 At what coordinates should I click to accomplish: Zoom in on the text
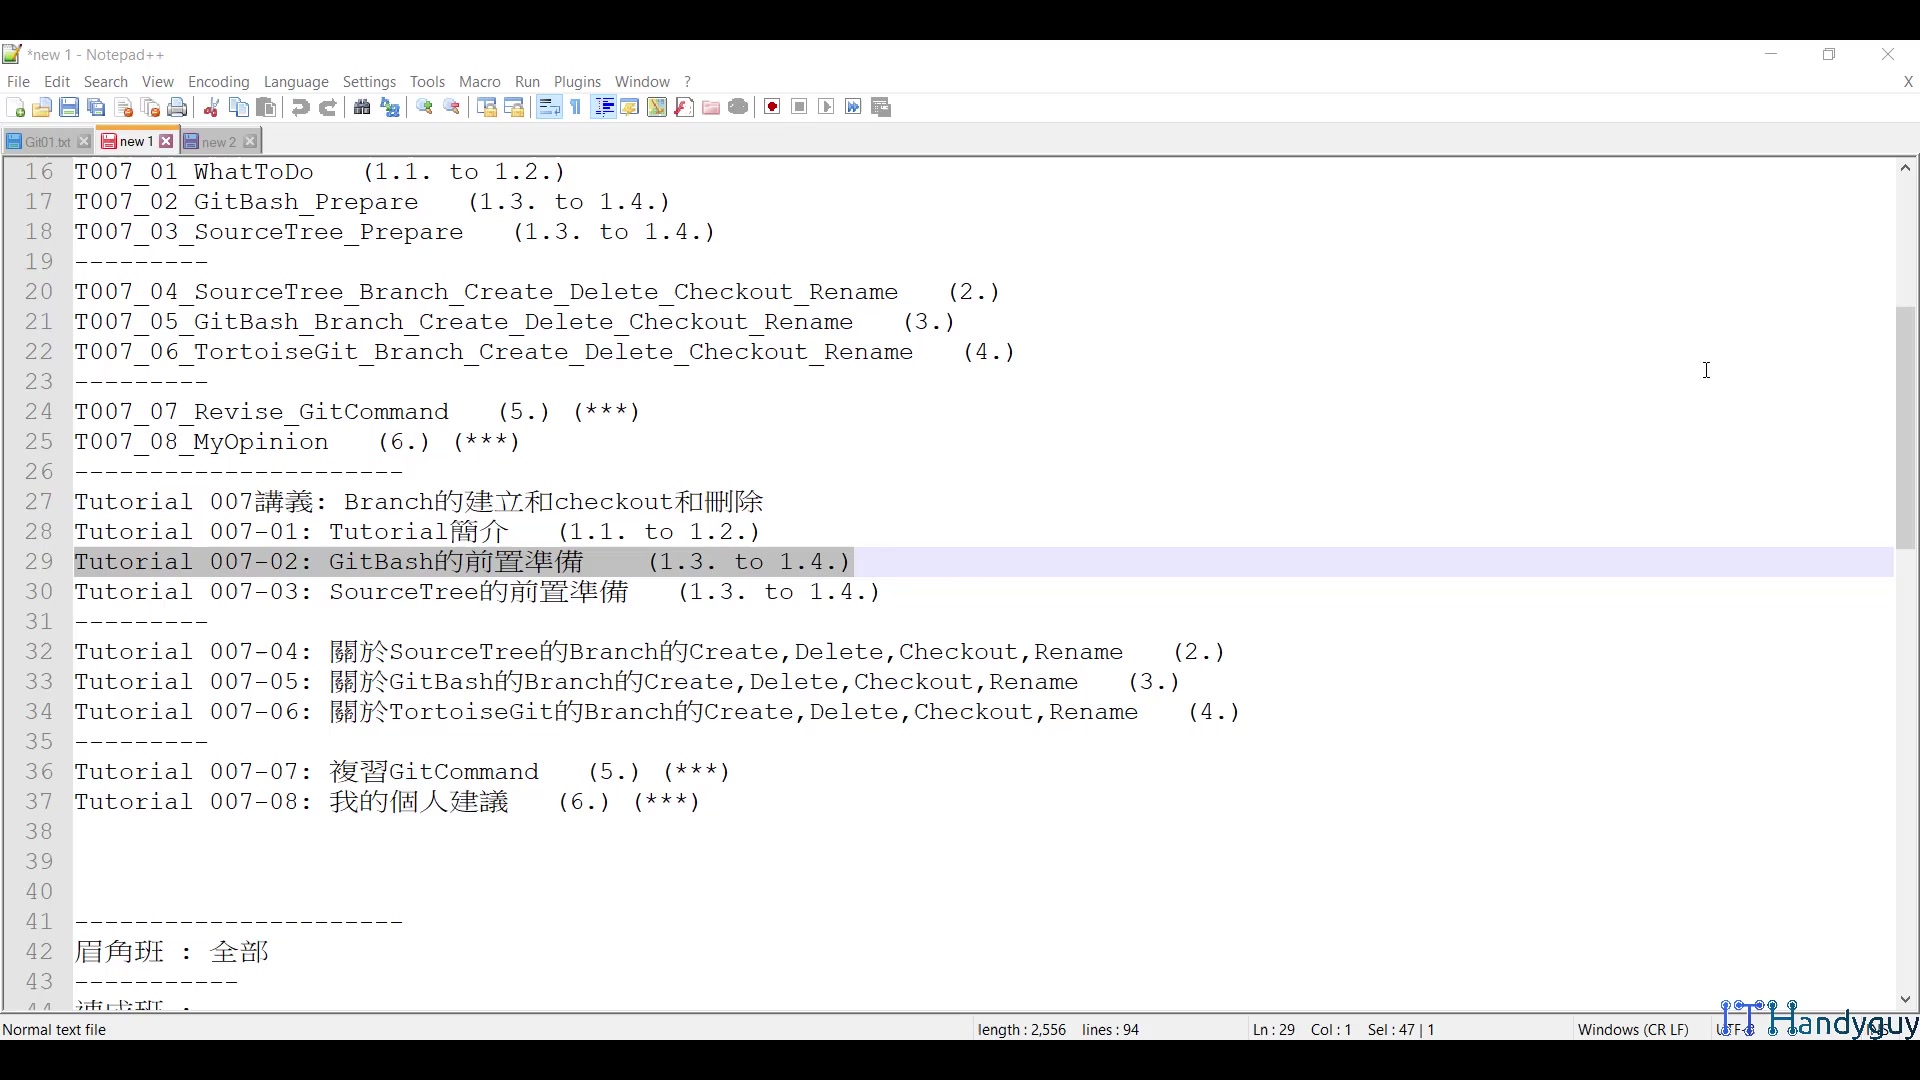(x=425, y=107)
